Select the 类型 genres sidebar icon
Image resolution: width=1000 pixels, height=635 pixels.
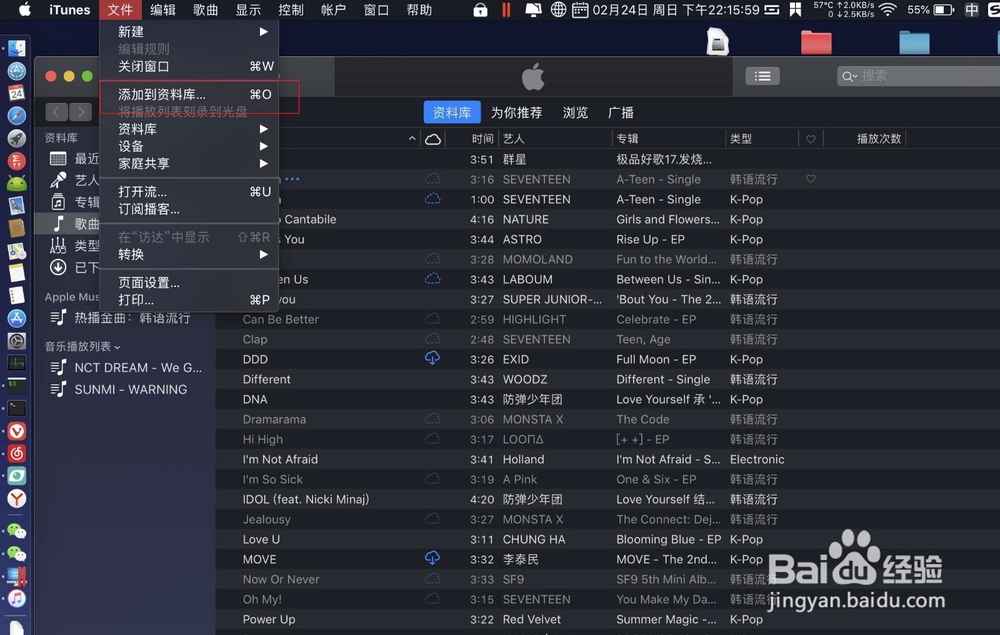tap(58, 245)
